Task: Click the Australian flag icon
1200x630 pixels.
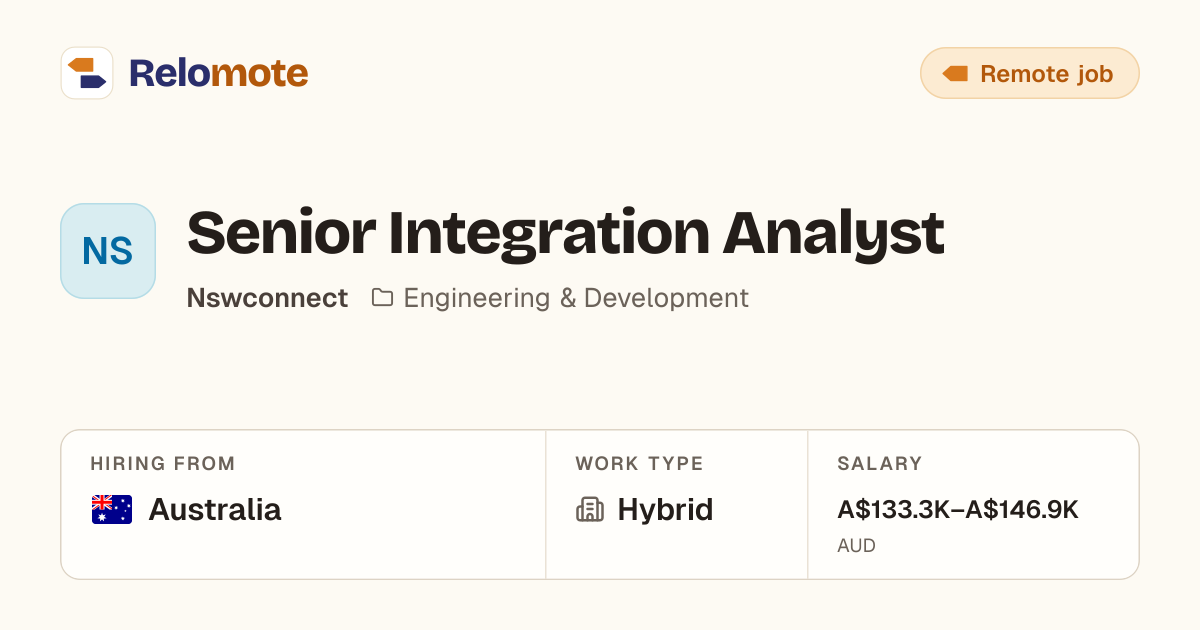Action: 112,510
